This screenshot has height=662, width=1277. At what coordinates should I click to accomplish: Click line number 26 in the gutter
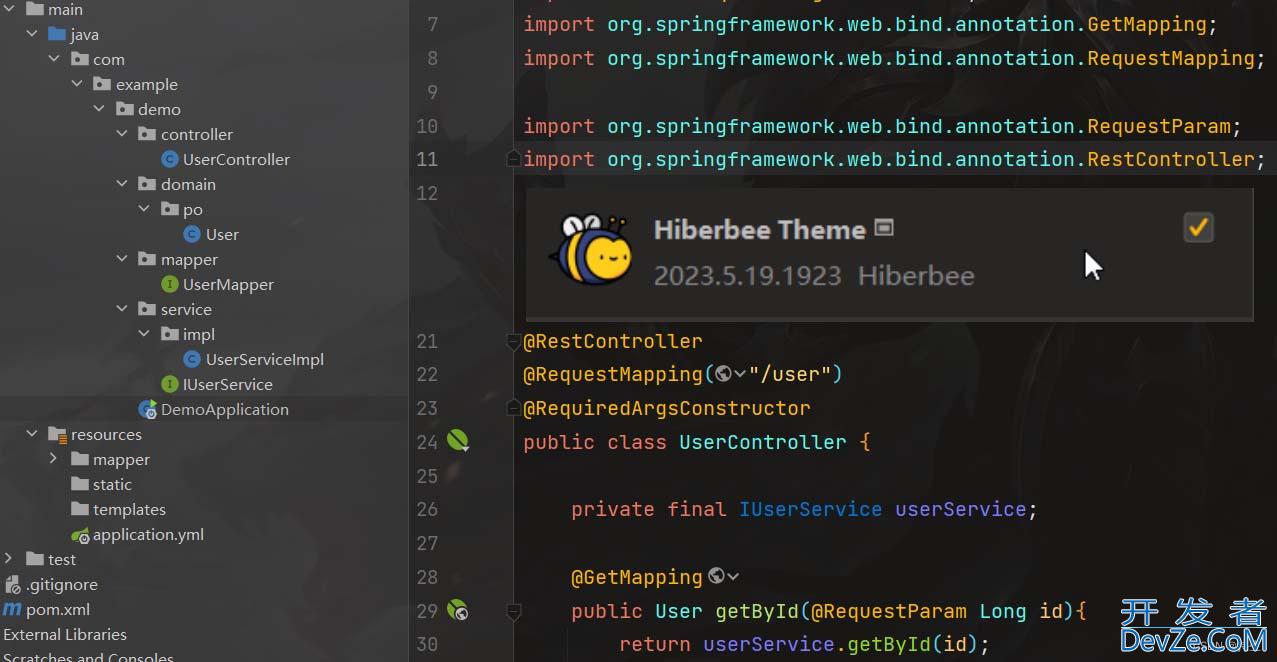(x=427, y=509)
